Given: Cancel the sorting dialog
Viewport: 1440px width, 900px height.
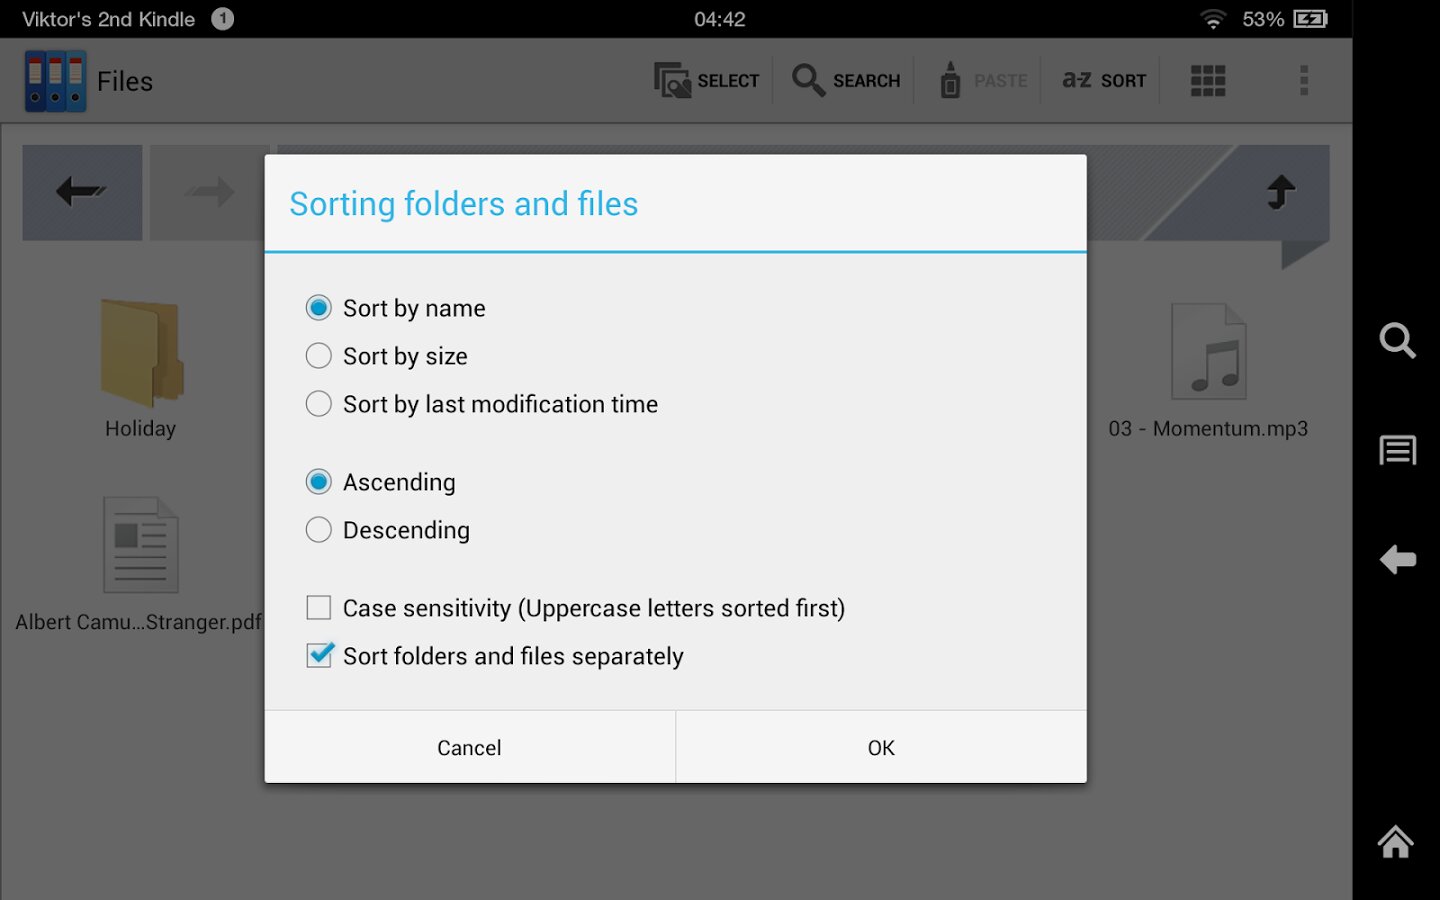Looking at the screenshot, I should (x=469, y=748).
